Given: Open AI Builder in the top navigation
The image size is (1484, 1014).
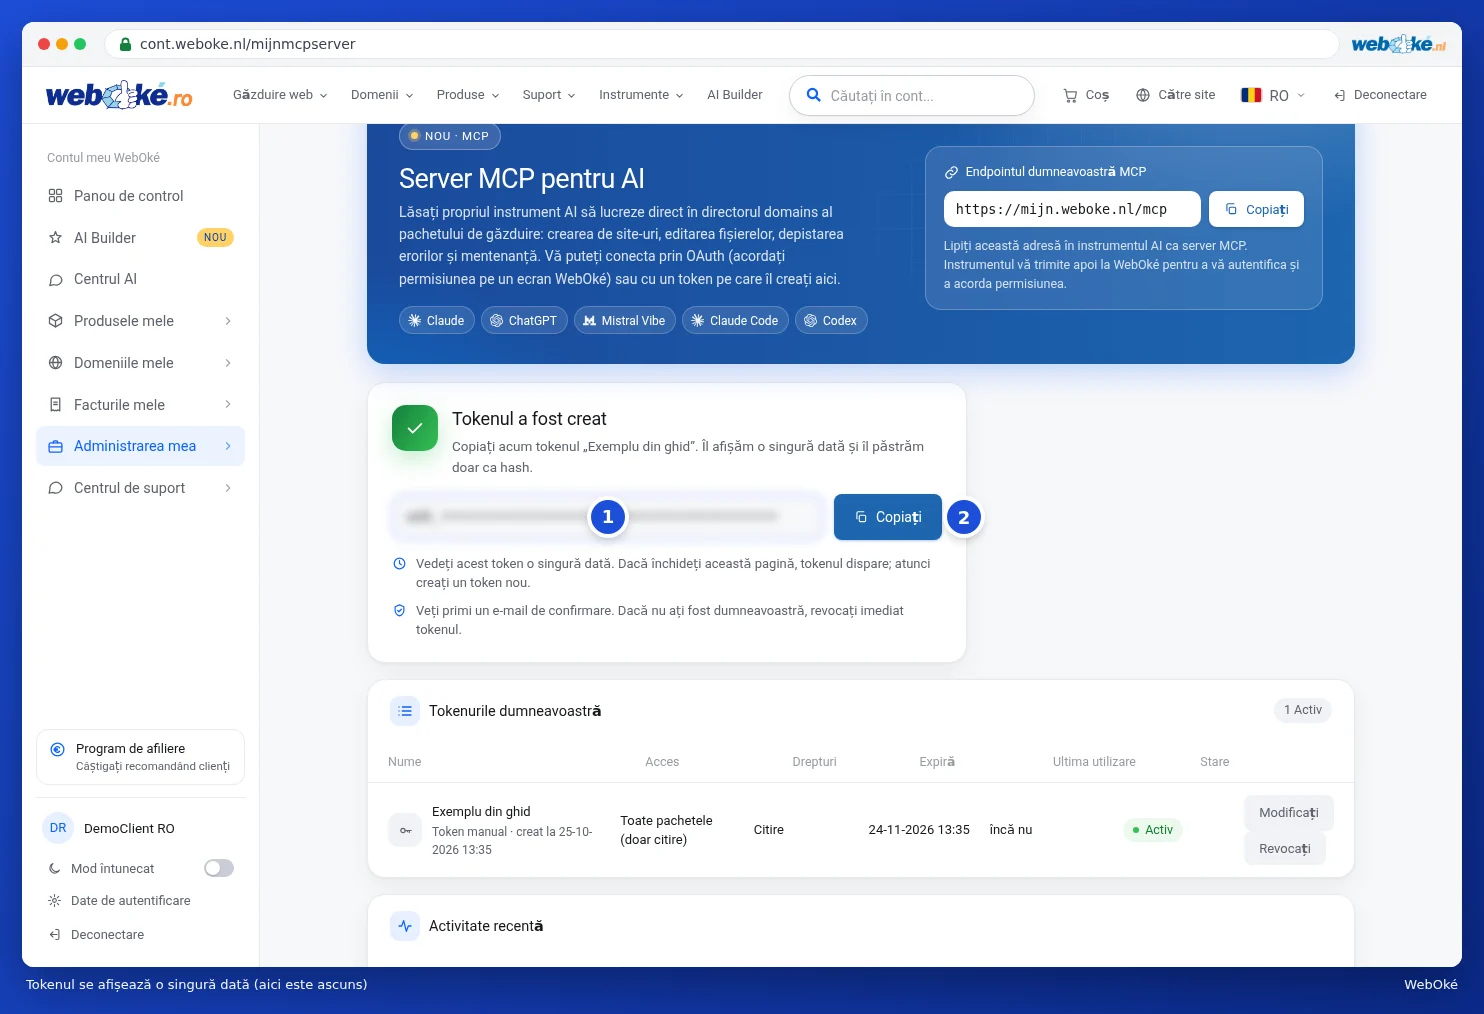Looking at the screenshot, I should pos(735,95).
